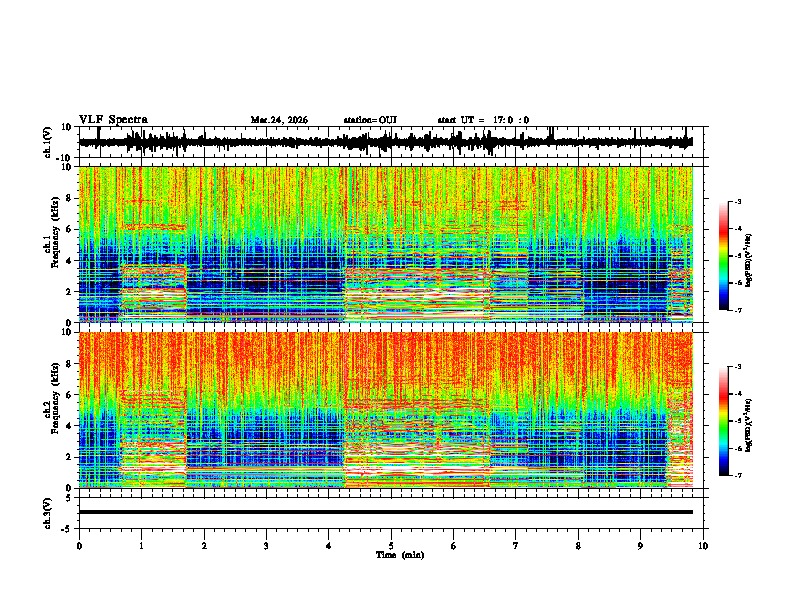This screenshot has height=612, width=792.
Task: Click ch.1 "Frequency (kHz)" axis label
Action: (x=54, y=233)
